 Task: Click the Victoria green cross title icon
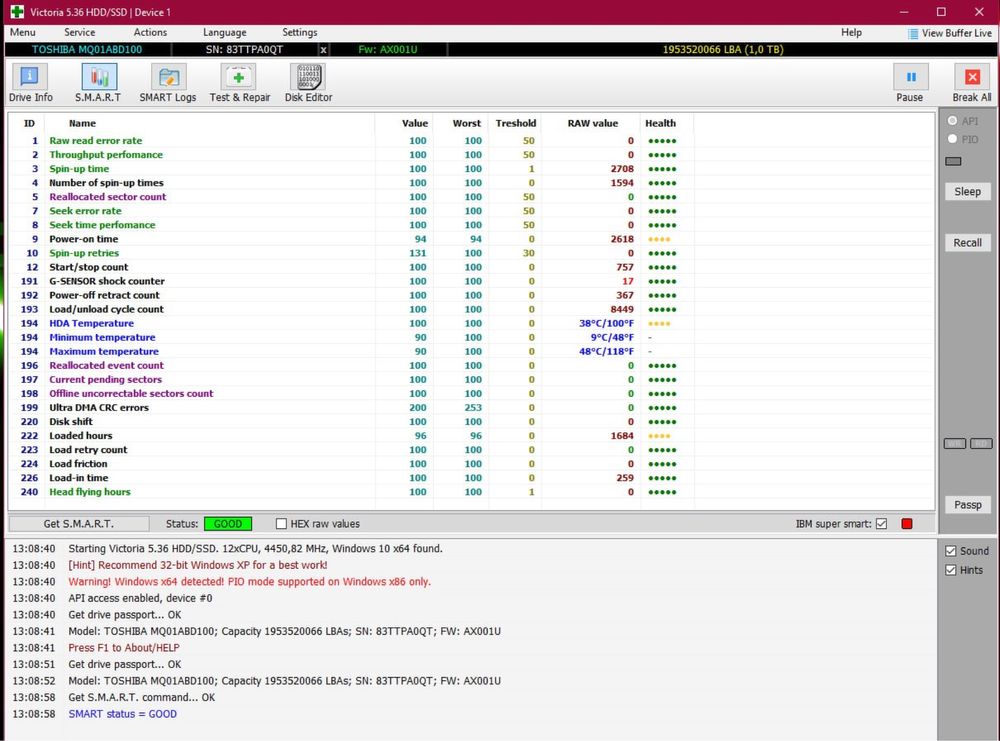click(x=17, y=12)
